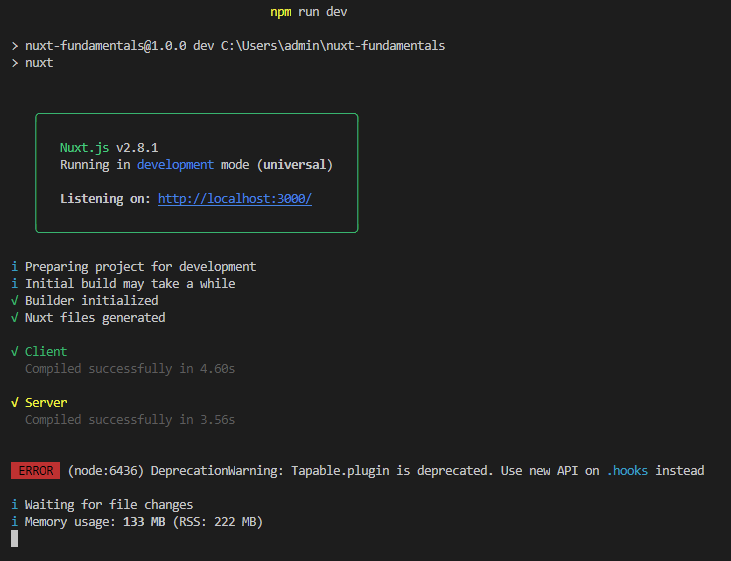731x561 pixels.
Task: Click the yellow 'Server' heading
Action: point(46,402)
